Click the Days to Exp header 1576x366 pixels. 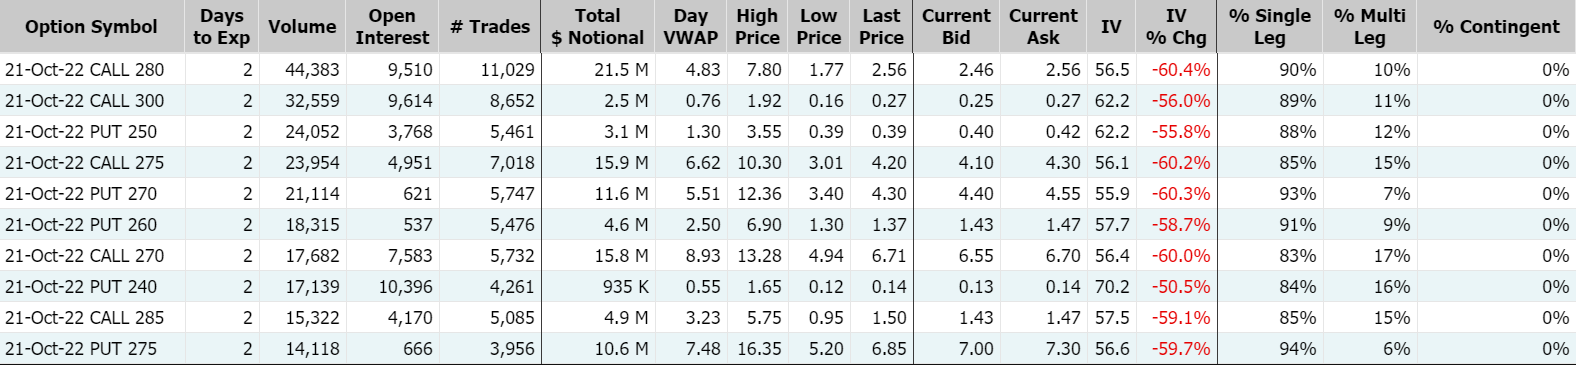click(221, 27)
